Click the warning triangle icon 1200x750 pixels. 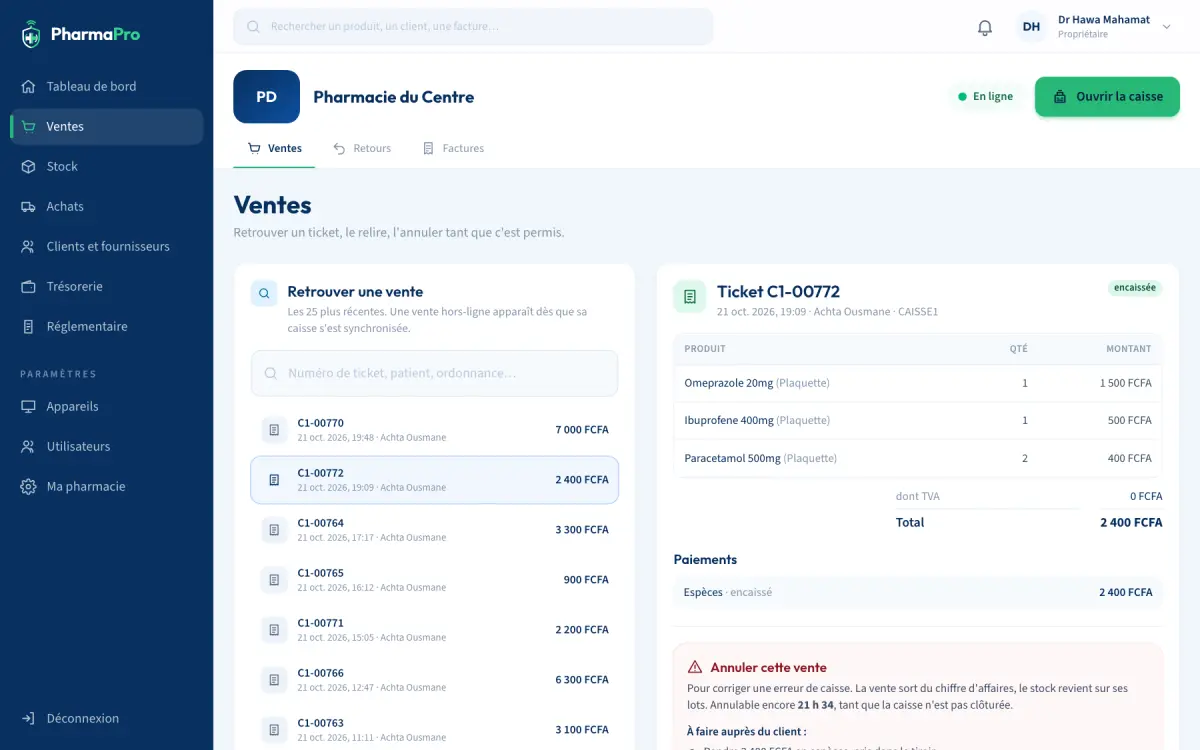coord(695,667)
